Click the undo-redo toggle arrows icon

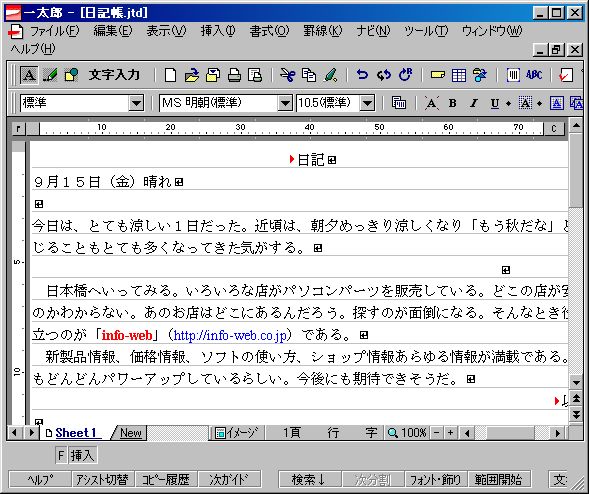coord(384,75)
